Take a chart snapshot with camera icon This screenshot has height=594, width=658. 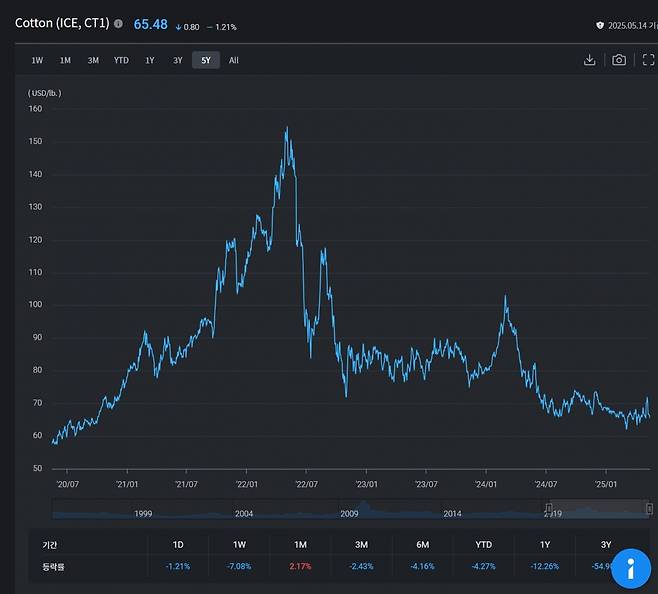619,60
